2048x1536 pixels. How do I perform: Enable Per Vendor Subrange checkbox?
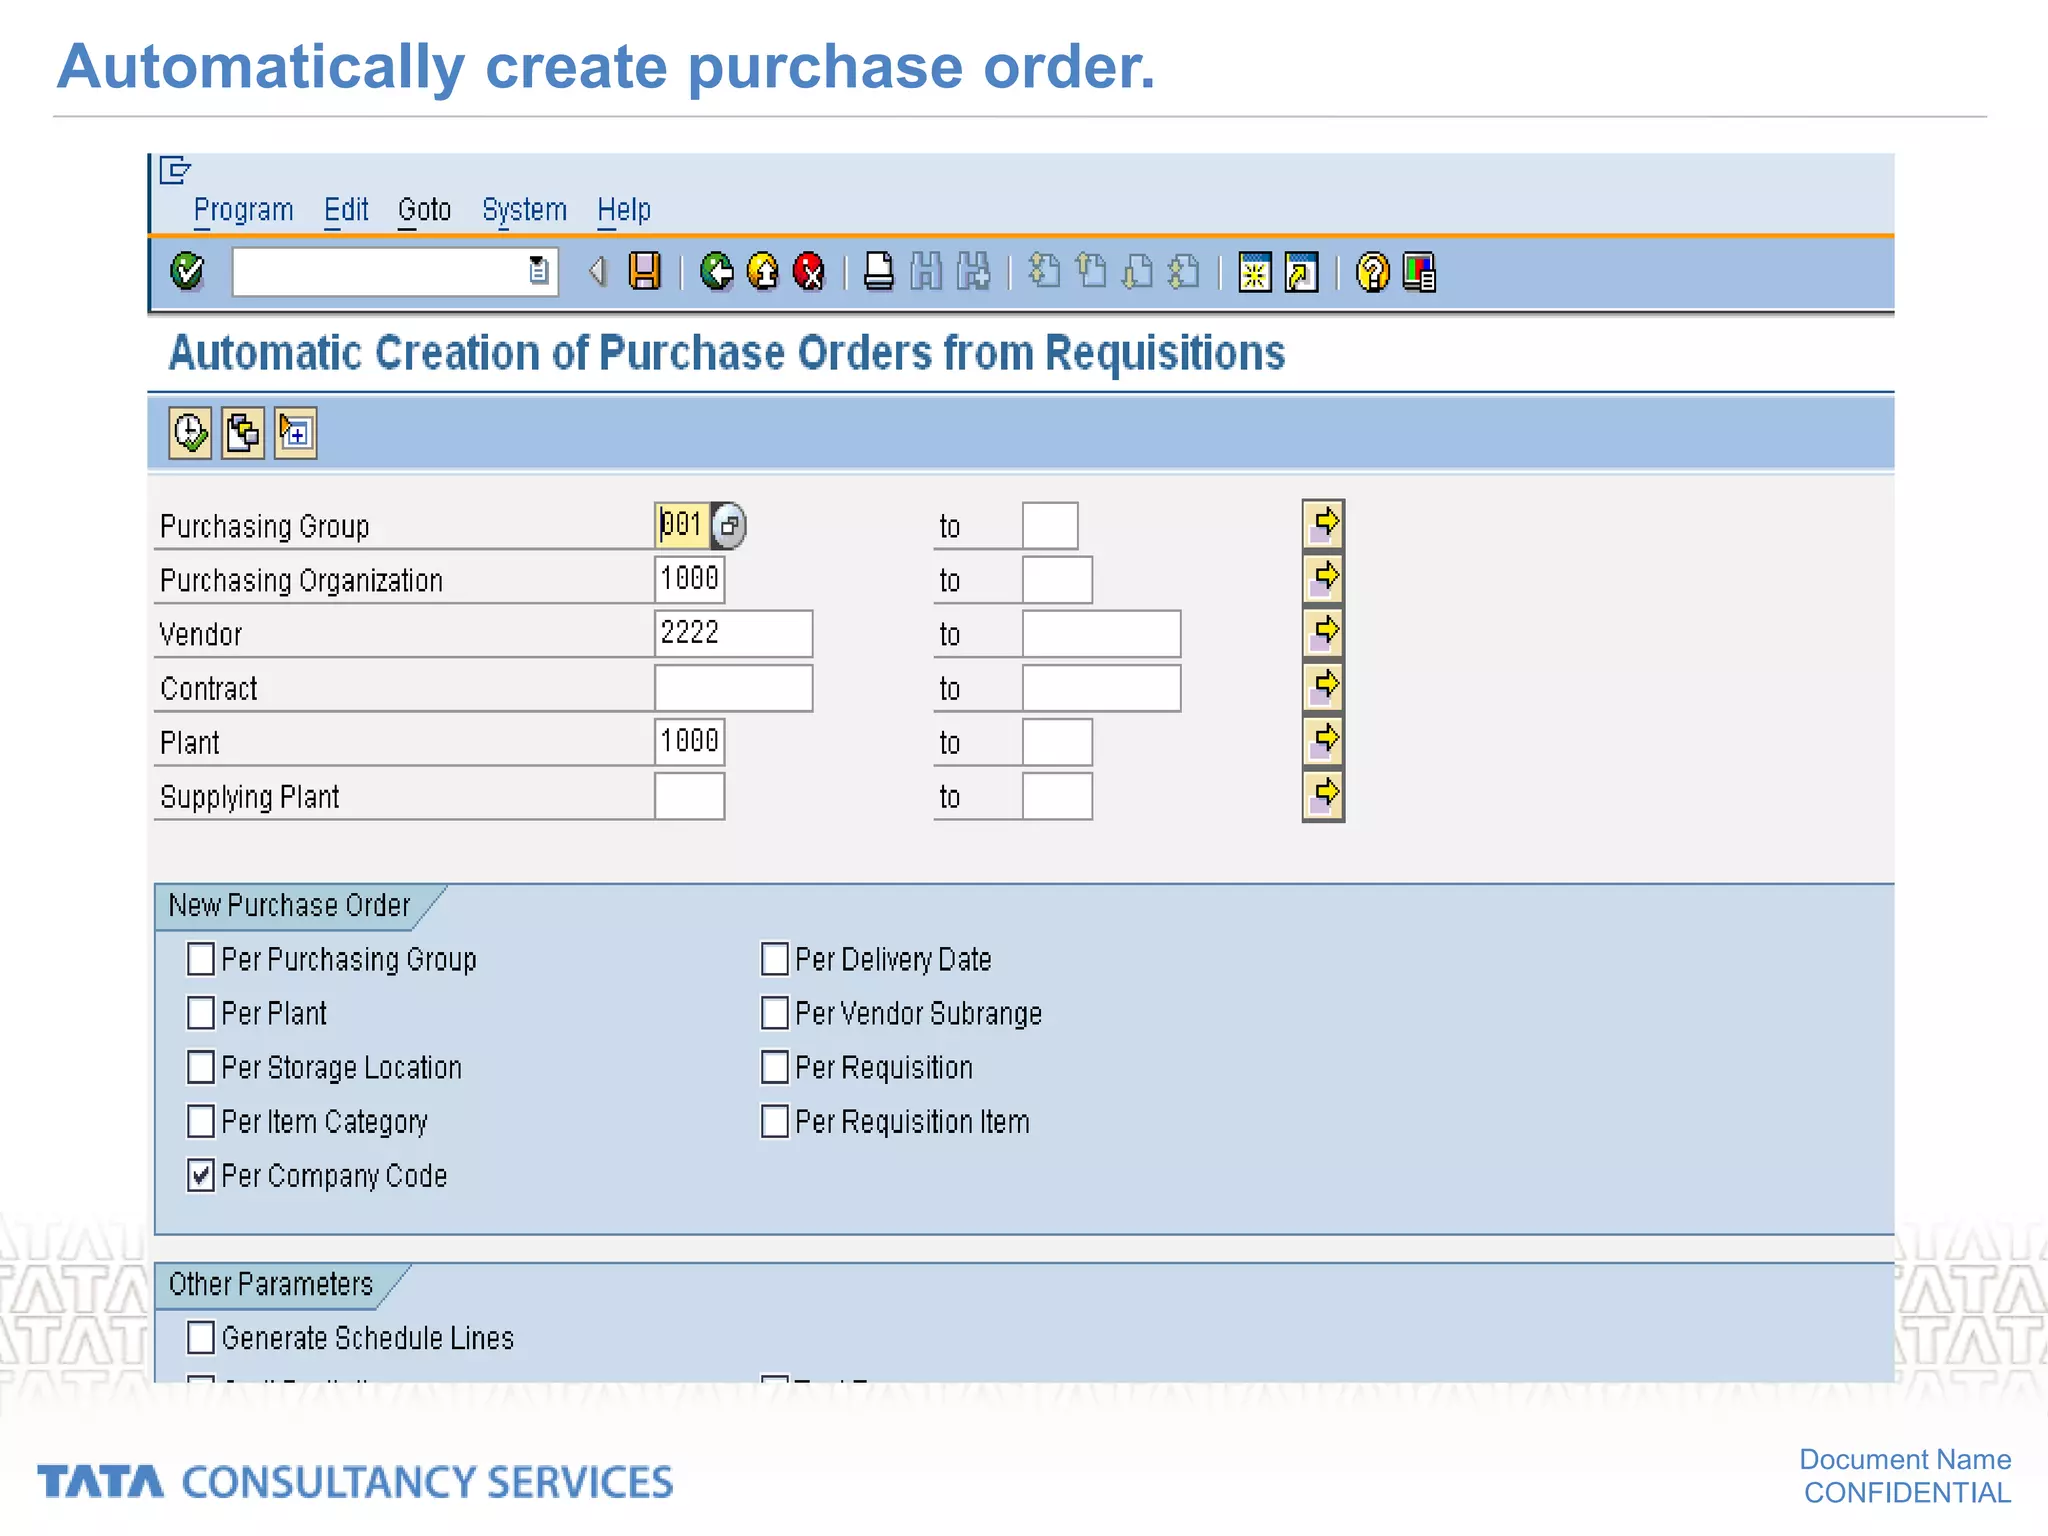[775, 1013]
